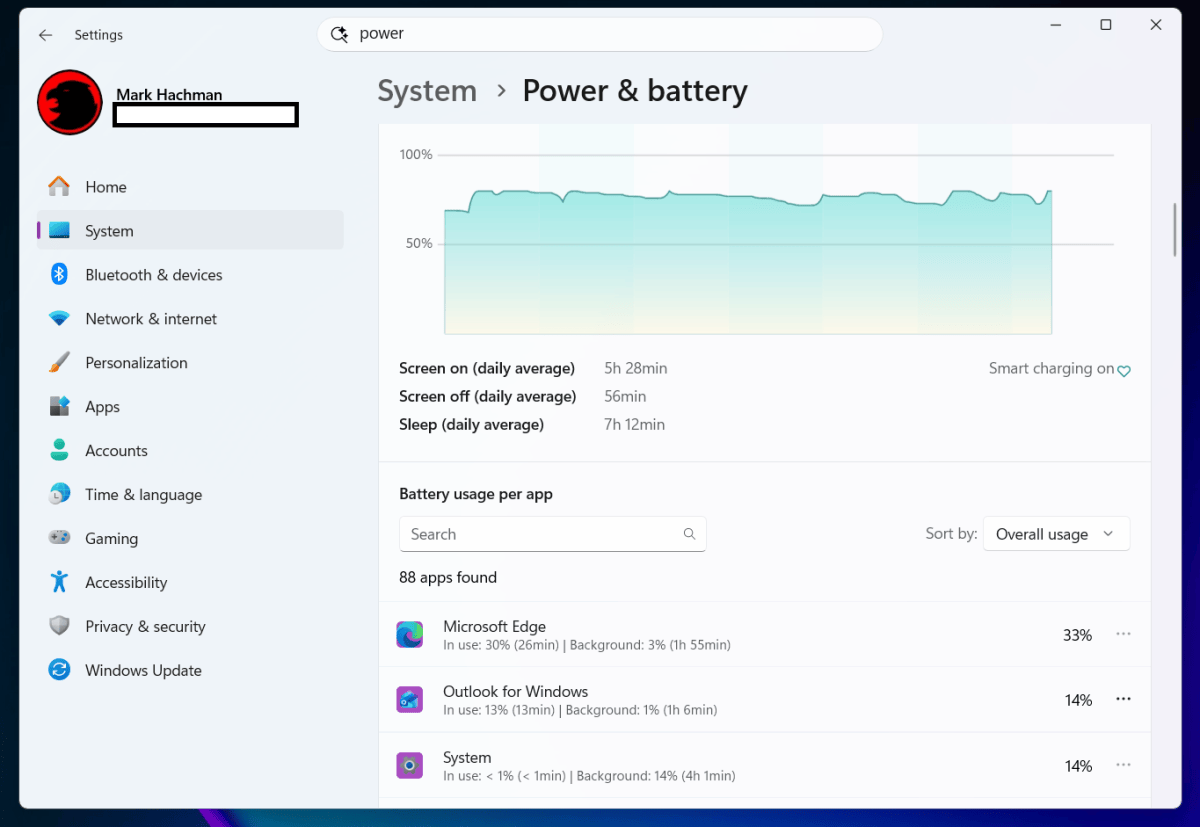Open the Apps settings page
The height and width of the screenshot is (827, 1200).
point(190,407)
